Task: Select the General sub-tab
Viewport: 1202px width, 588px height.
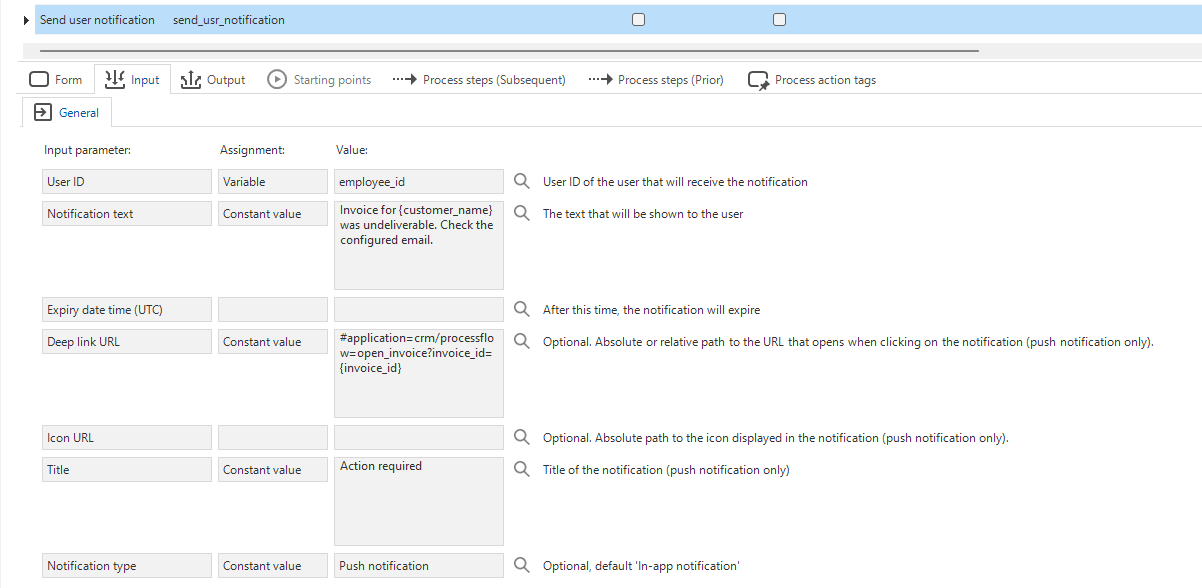Action: pos(67,113)
